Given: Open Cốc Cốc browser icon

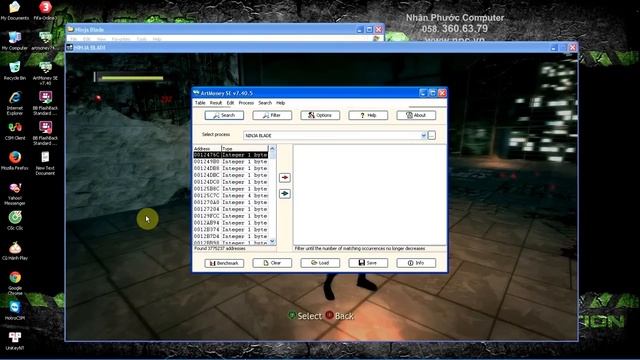Looking at the screenshot, I should point(15,220).
